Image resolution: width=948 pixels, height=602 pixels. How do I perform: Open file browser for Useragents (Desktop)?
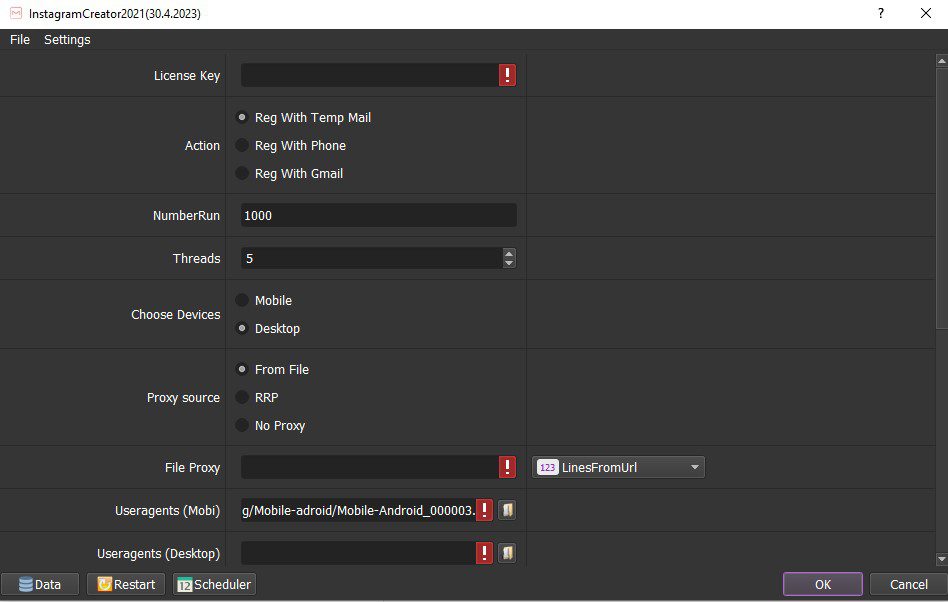pyautogui.click(x=507, y=553)
